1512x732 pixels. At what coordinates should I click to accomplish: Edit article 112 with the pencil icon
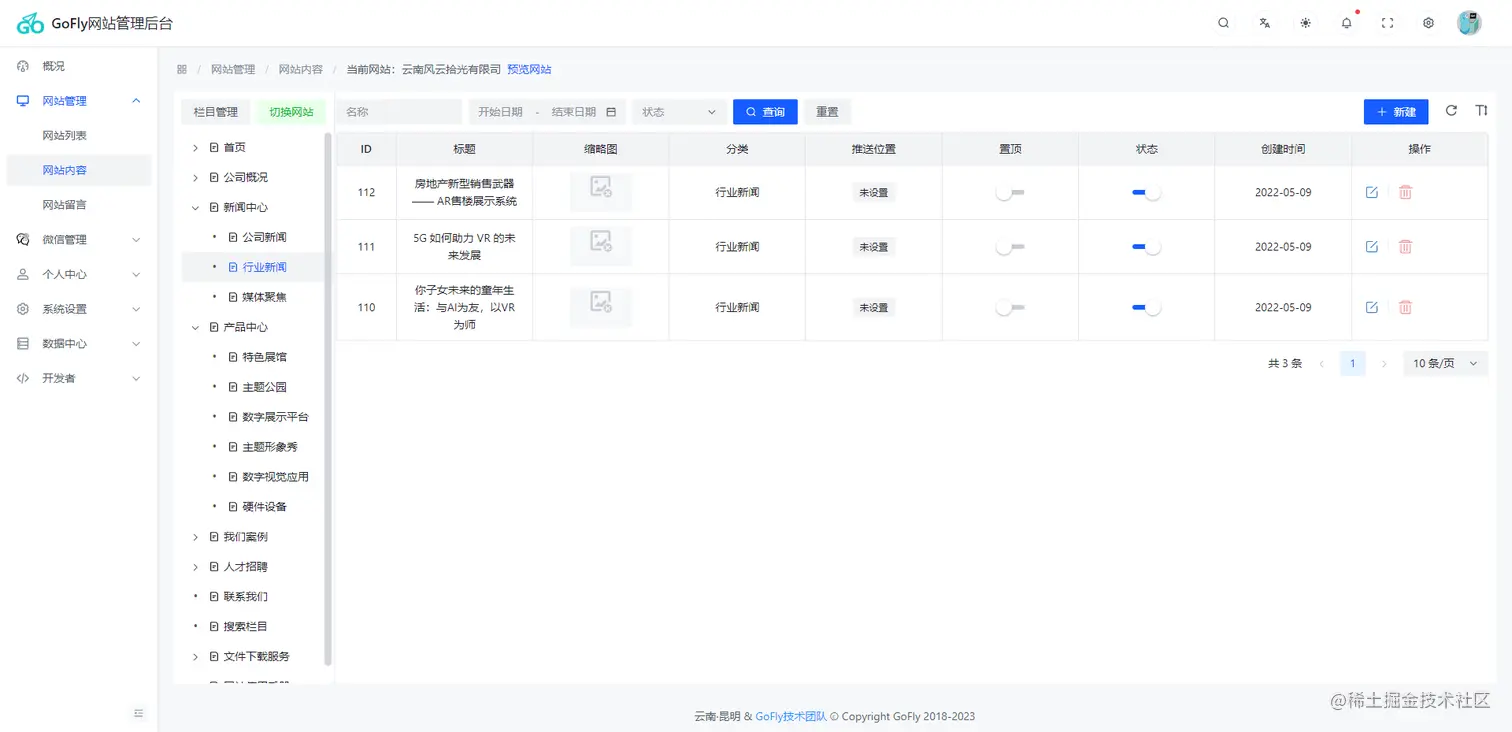point(1372,192)
